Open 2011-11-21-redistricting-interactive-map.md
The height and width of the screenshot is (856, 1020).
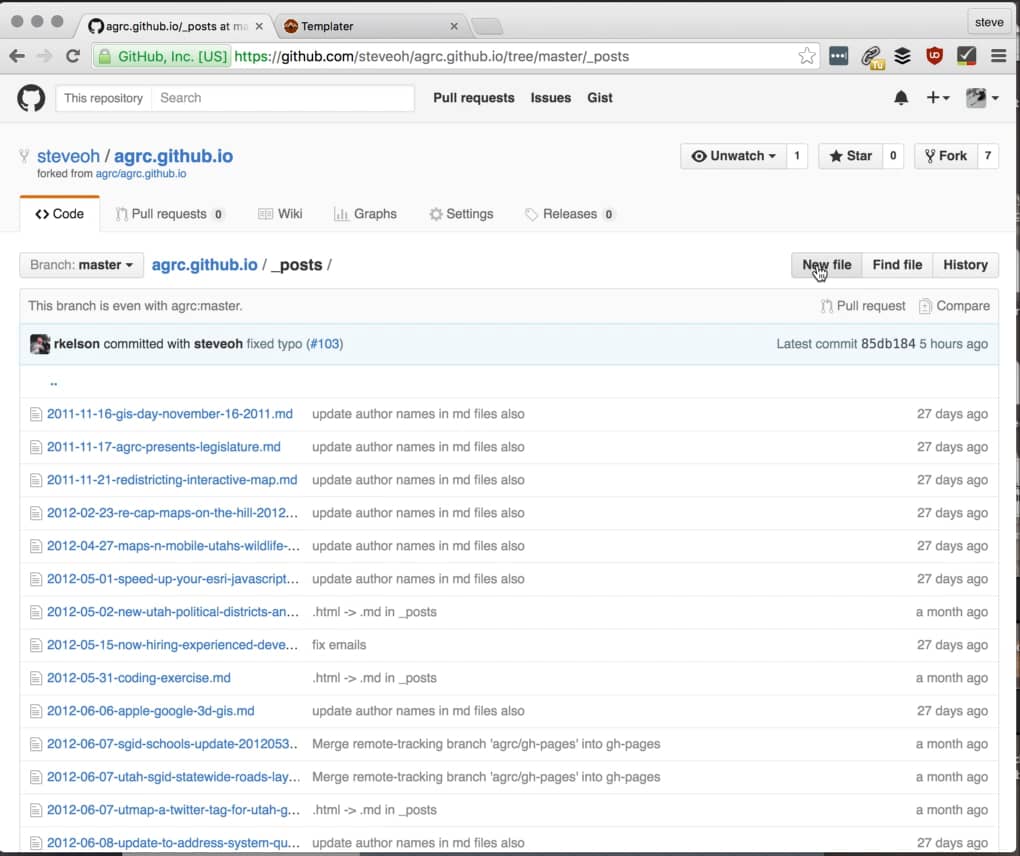click(x=172, y=480)
